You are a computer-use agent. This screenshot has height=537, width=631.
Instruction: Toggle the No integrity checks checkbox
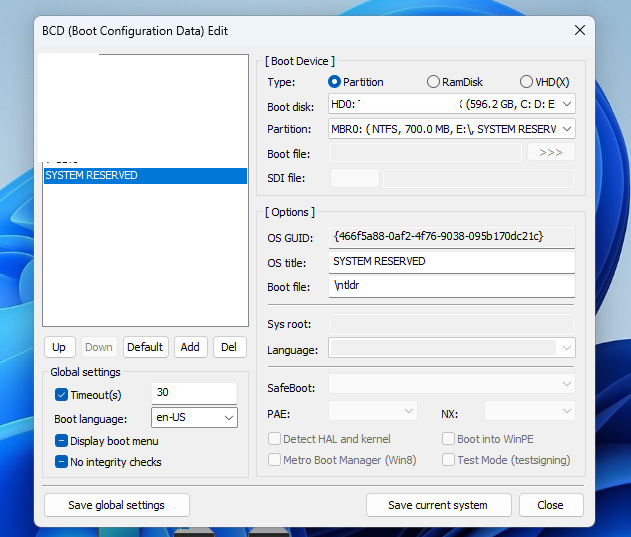coord(61,462)
